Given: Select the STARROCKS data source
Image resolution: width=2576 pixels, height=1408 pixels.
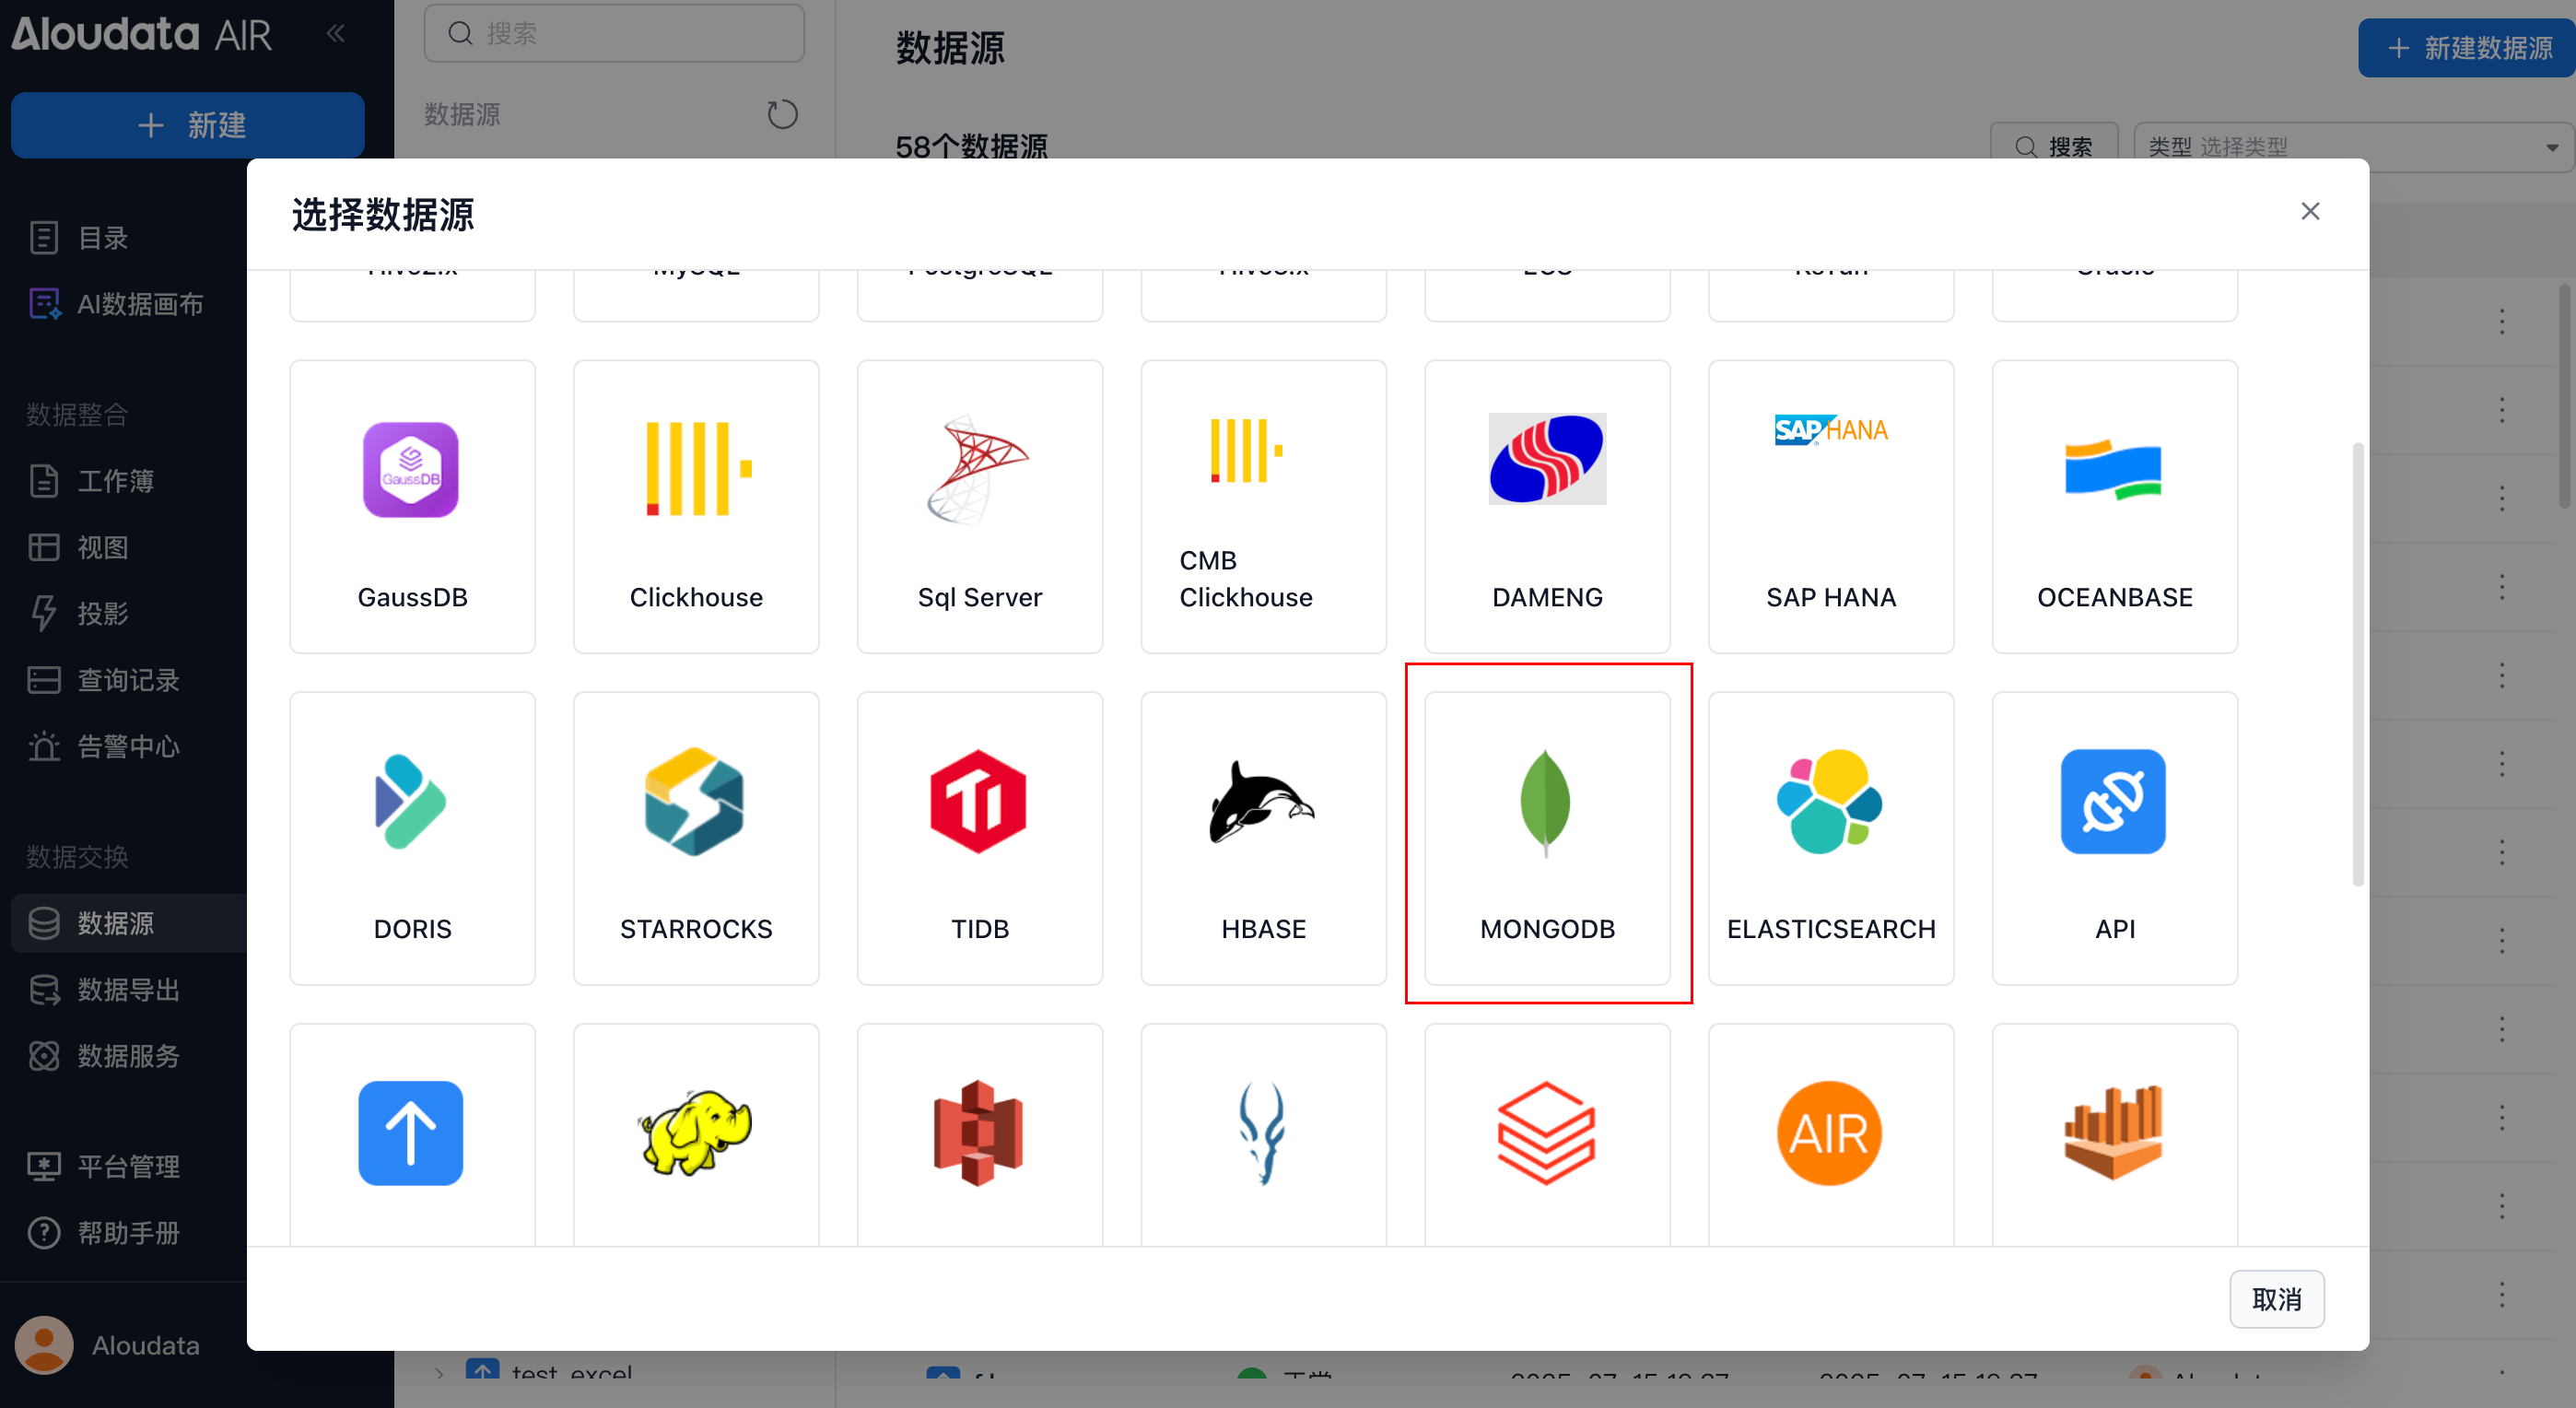Looking at the screenshot, I should point(695,837).
